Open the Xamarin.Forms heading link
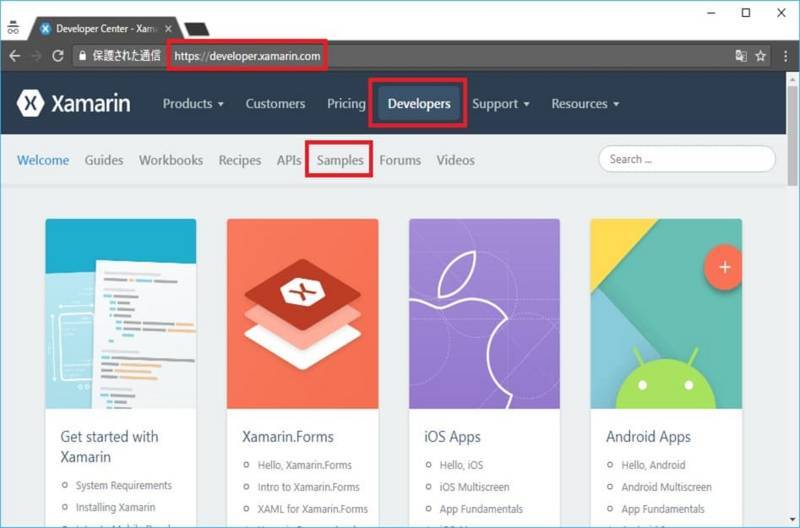 288,437
